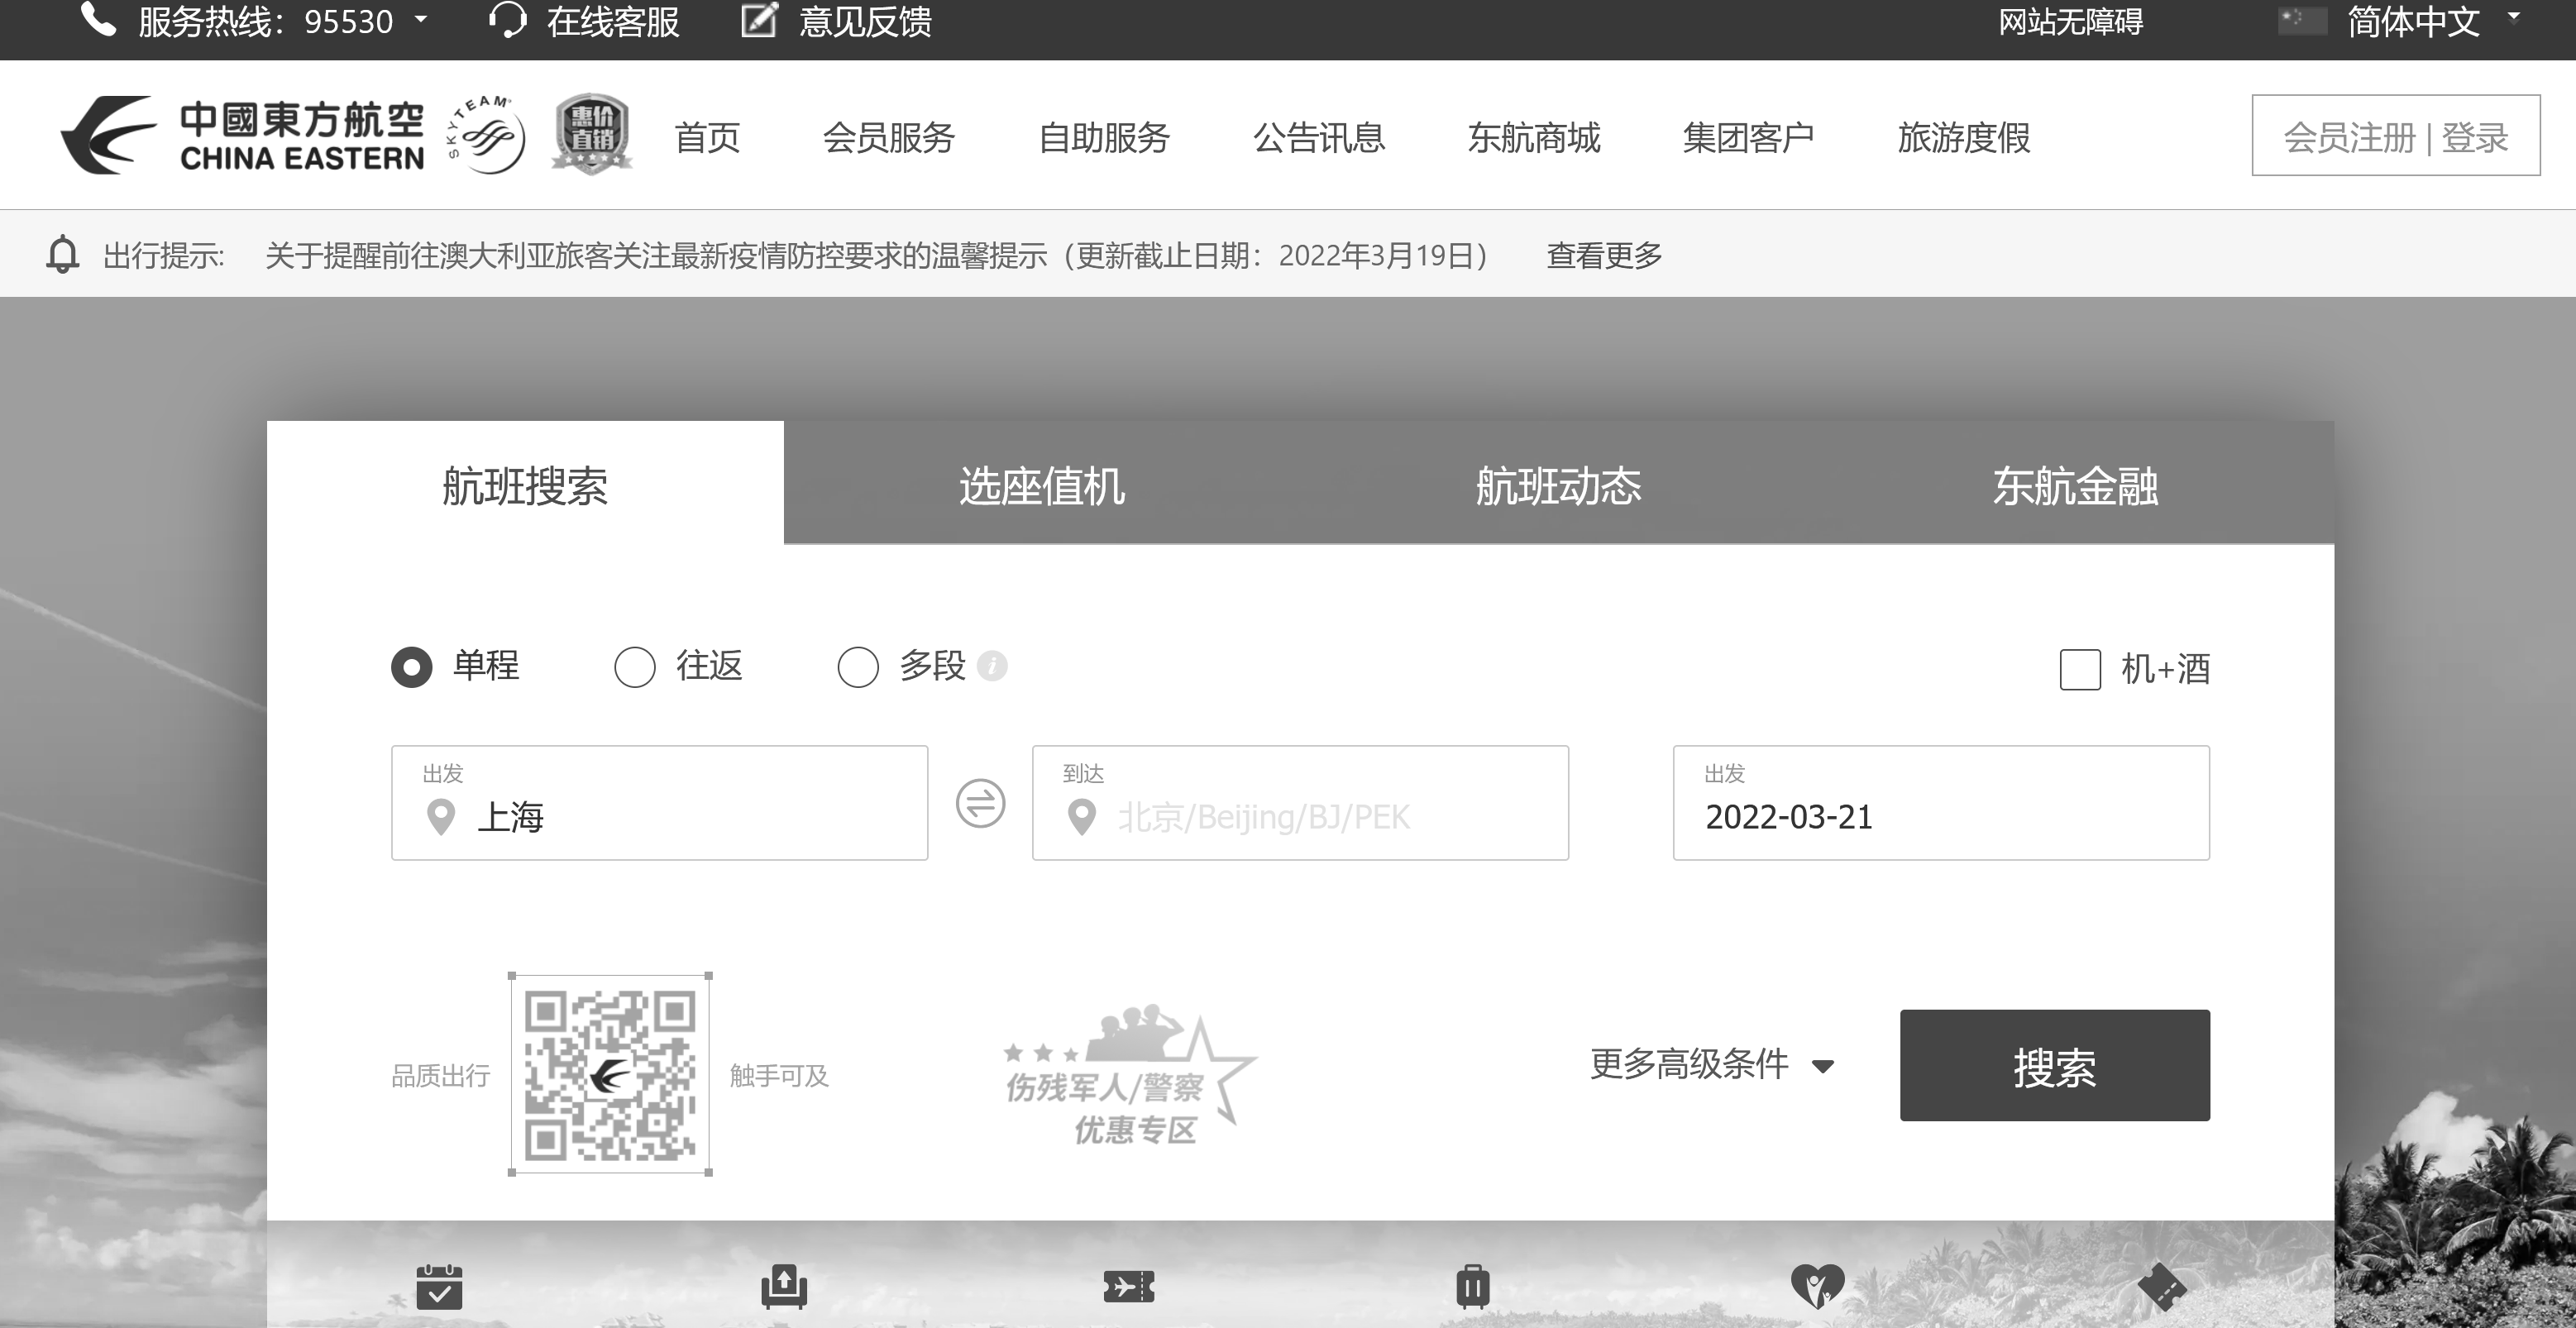The height and width of the screenshot is (1328, 2576).
Task: Swap departure and arrival cities
Action: (979, 802)
